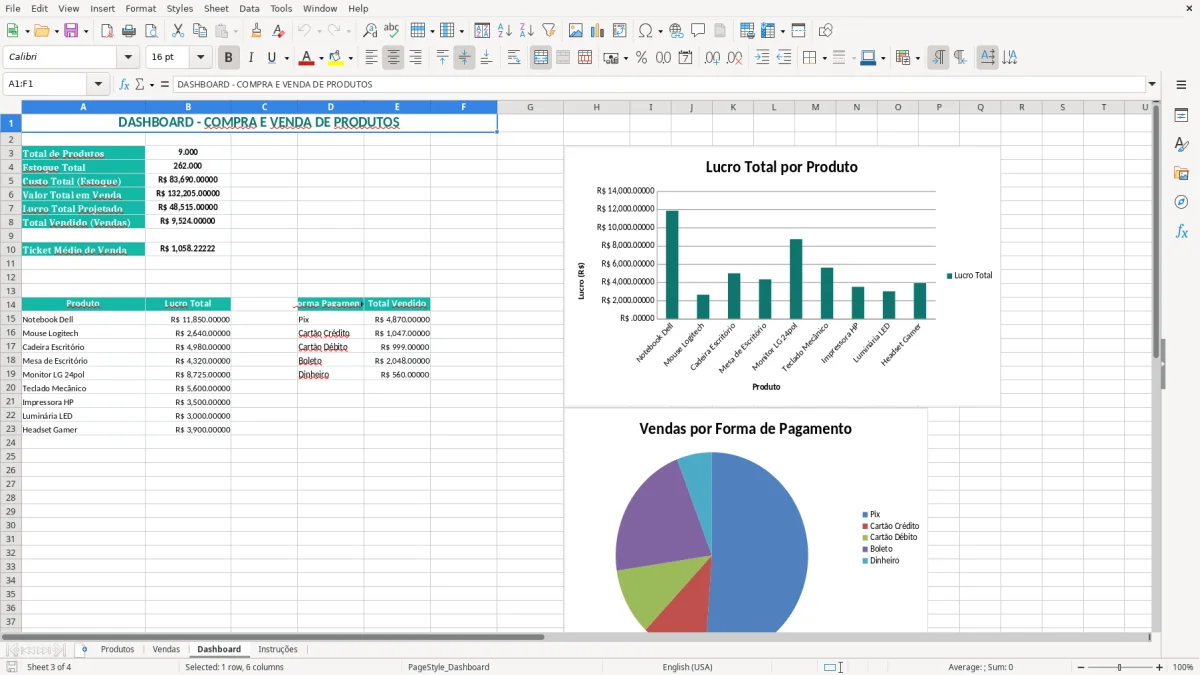Click the zoom slider handle

pos(1120,667)
